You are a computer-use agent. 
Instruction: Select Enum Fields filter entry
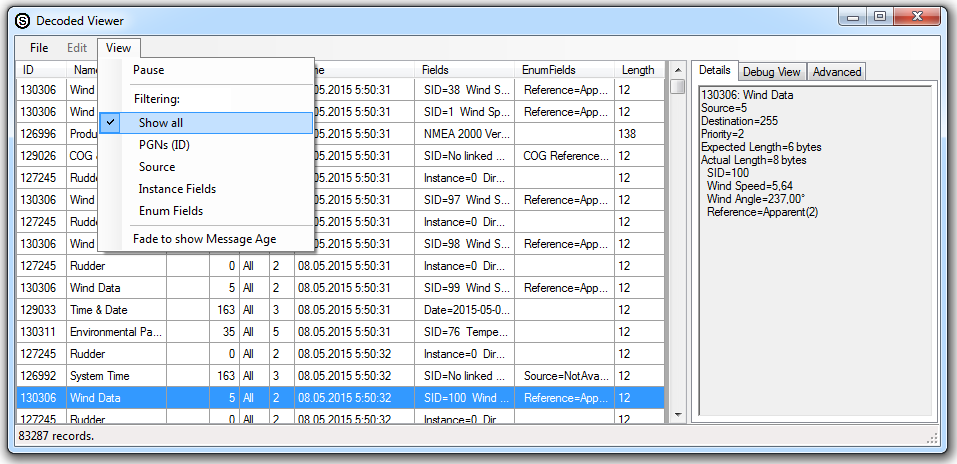click(171, 211)
